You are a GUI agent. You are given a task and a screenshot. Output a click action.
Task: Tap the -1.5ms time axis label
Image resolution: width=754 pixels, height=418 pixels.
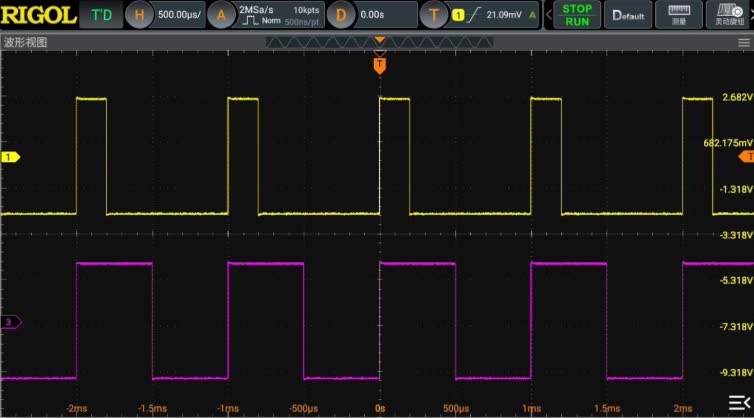pyautogui.click(x=152, y=408)
